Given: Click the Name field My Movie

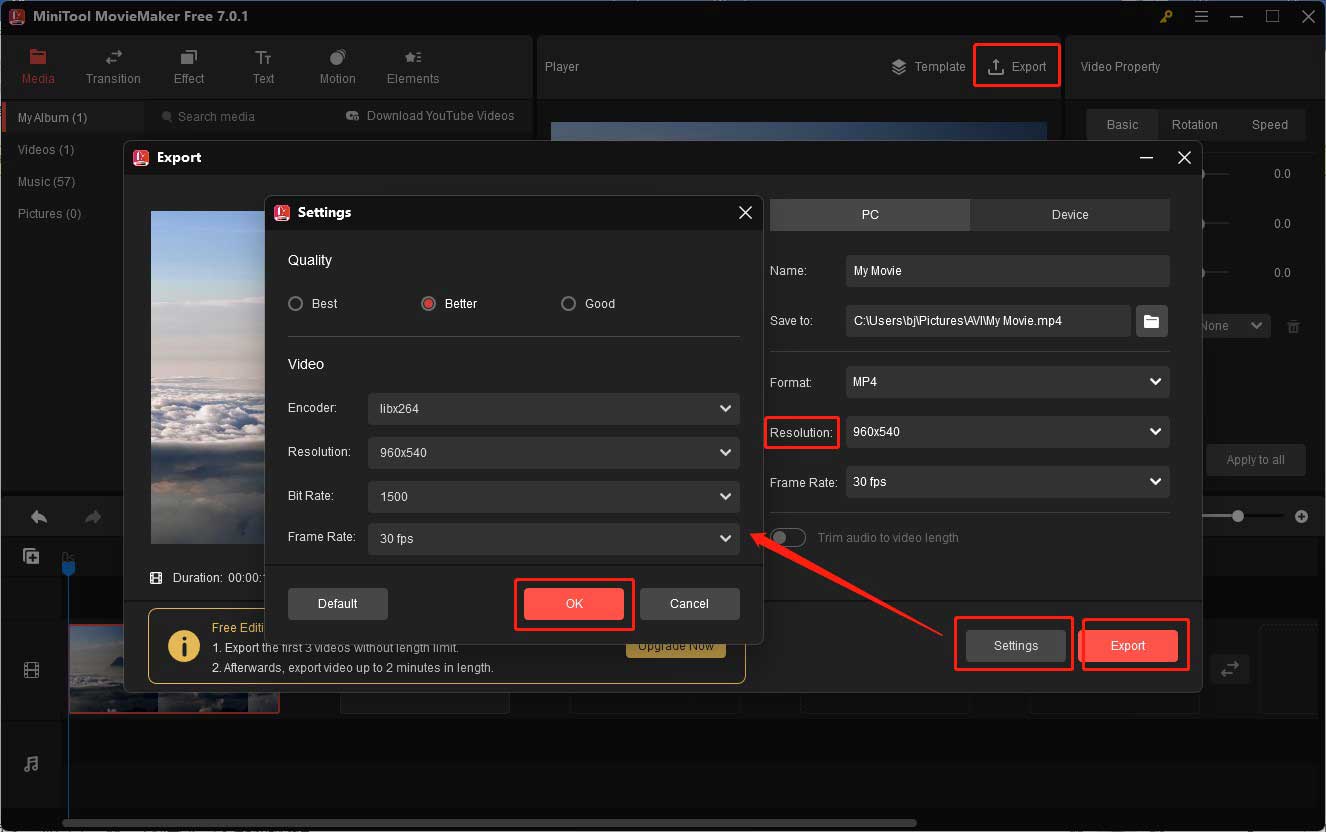Looking at the screenshot, I should (1008, 271).
